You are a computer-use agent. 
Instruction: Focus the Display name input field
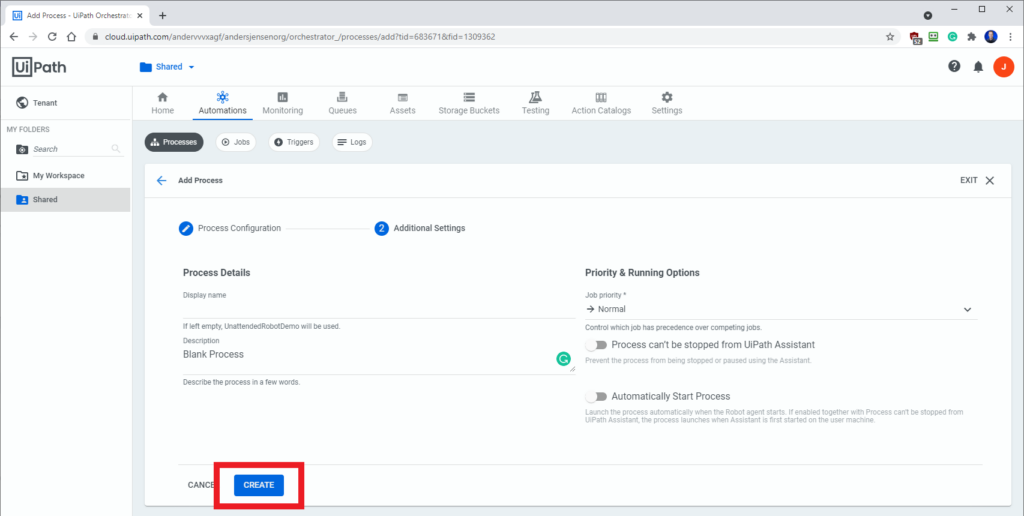[x=379, y=309]
